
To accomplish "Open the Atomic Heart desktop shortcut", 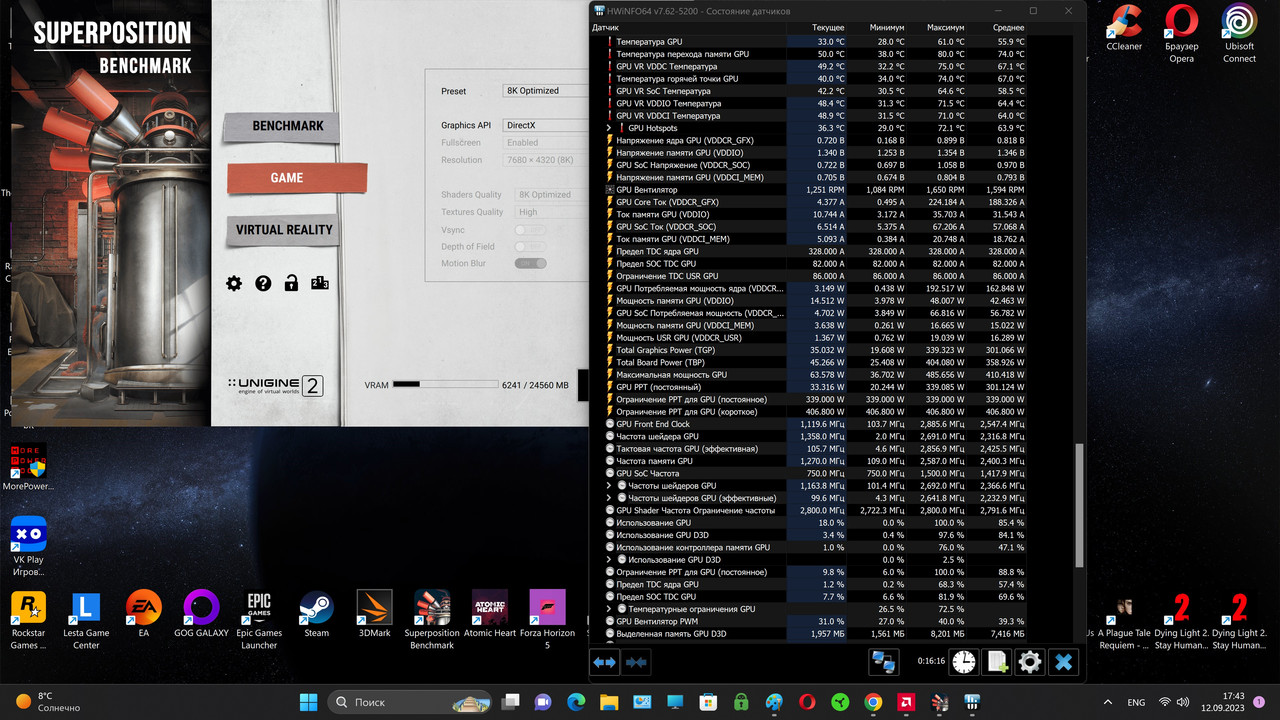I will coord(490,614).
